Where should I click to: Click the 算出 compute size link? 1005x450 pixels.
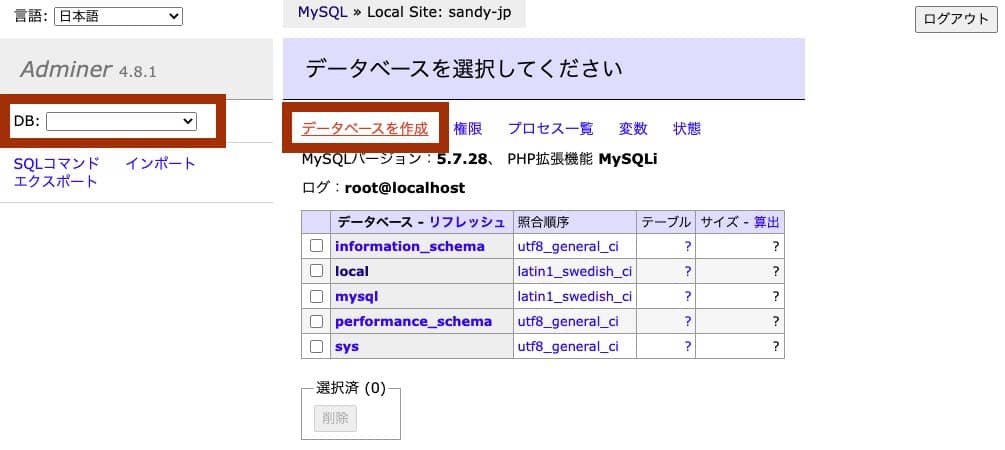767,222
